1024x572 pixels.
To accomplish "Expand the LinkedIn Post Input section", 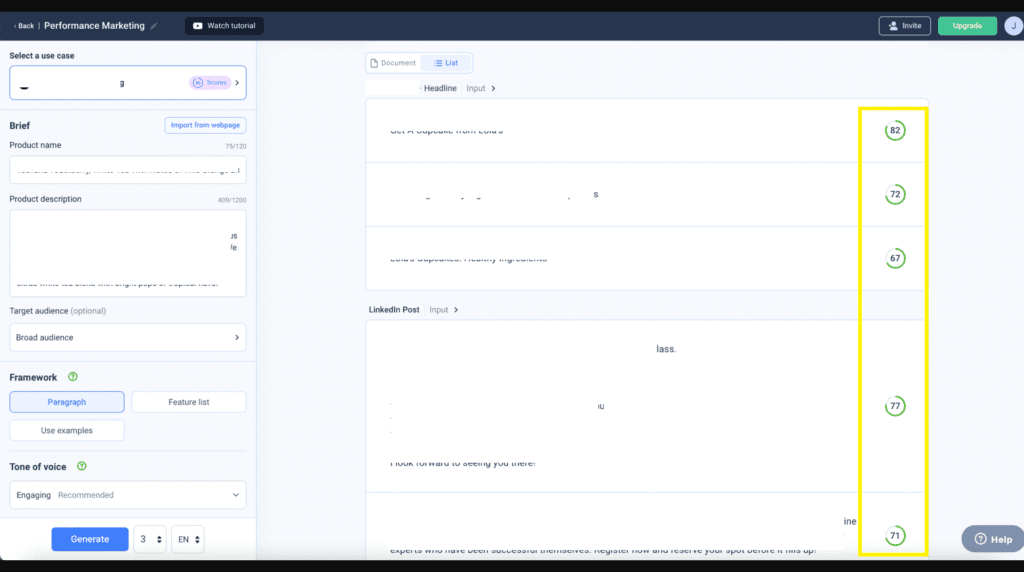I will pos(443,310).
